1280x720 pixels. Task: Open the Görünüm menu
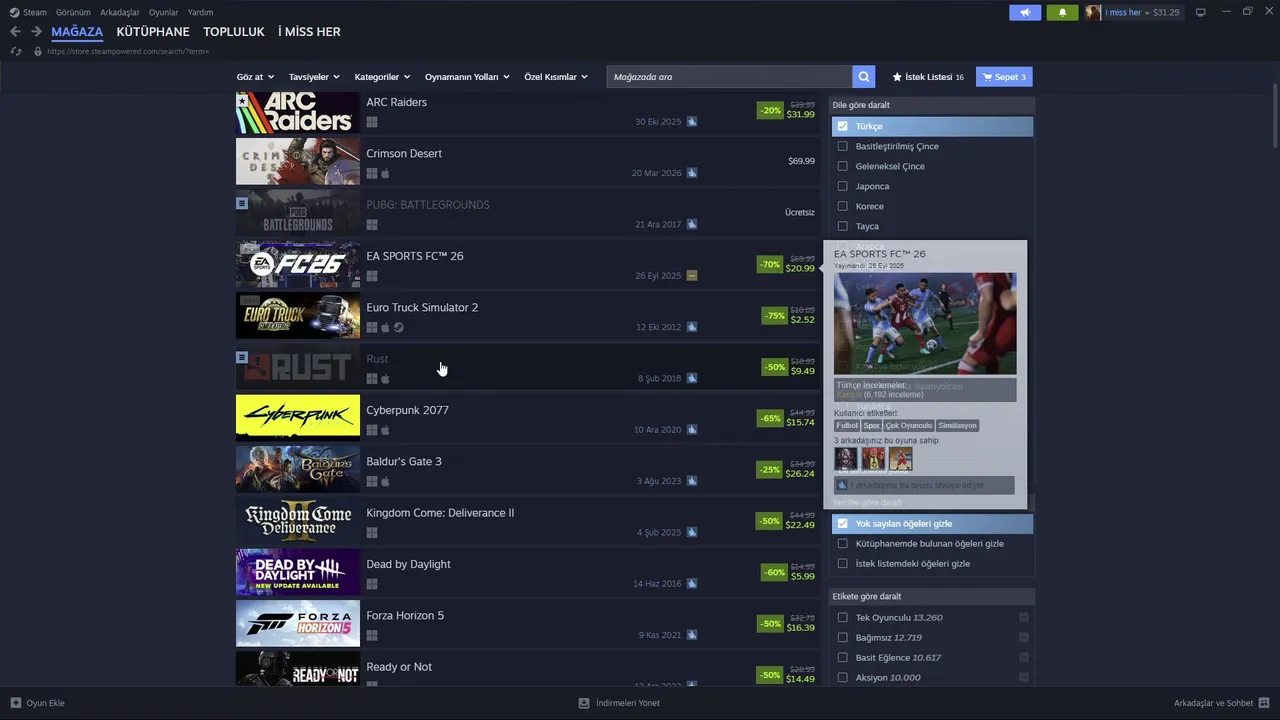[73, 12]
